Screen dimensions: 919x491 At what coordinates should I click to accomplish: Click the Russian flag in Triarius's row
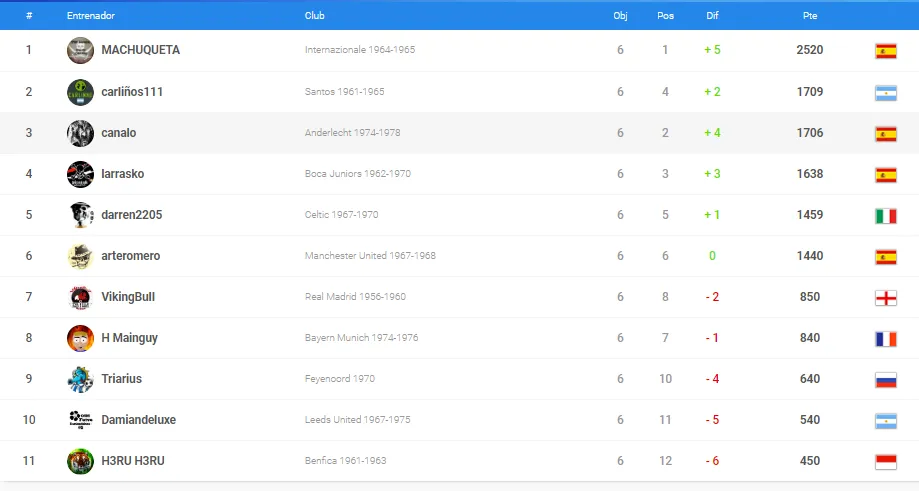[886, 380]
